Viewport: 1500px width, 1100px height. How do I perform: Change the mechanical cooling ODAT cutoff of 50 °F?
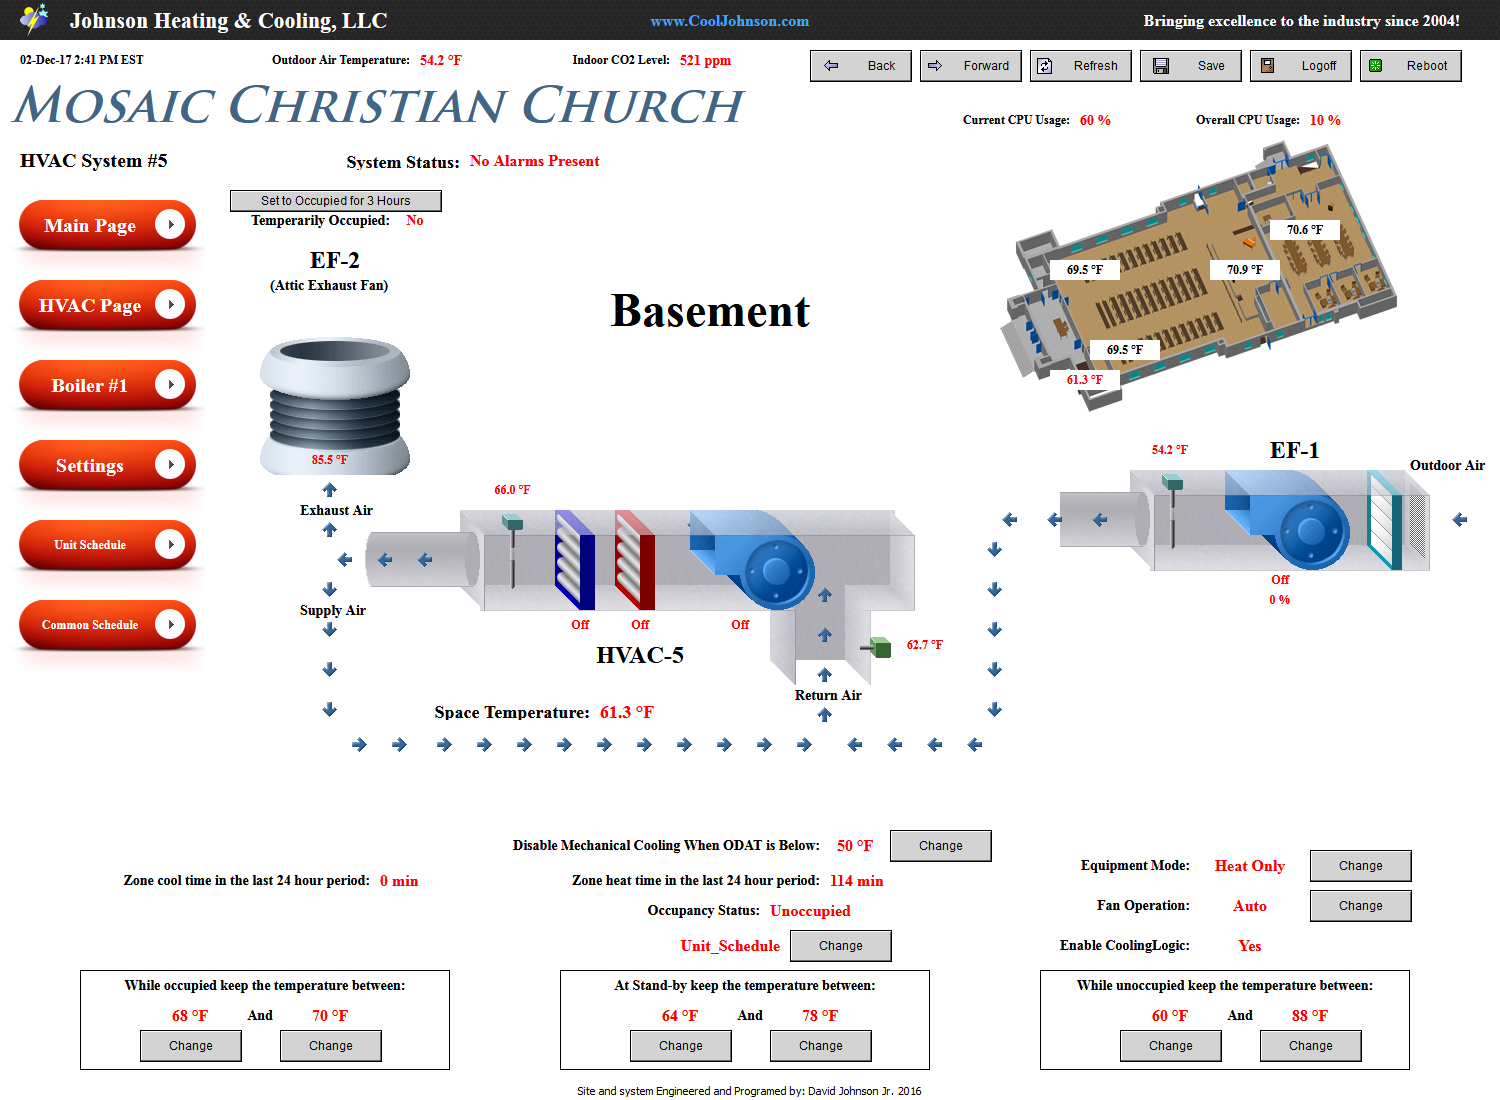click(940, 846)
